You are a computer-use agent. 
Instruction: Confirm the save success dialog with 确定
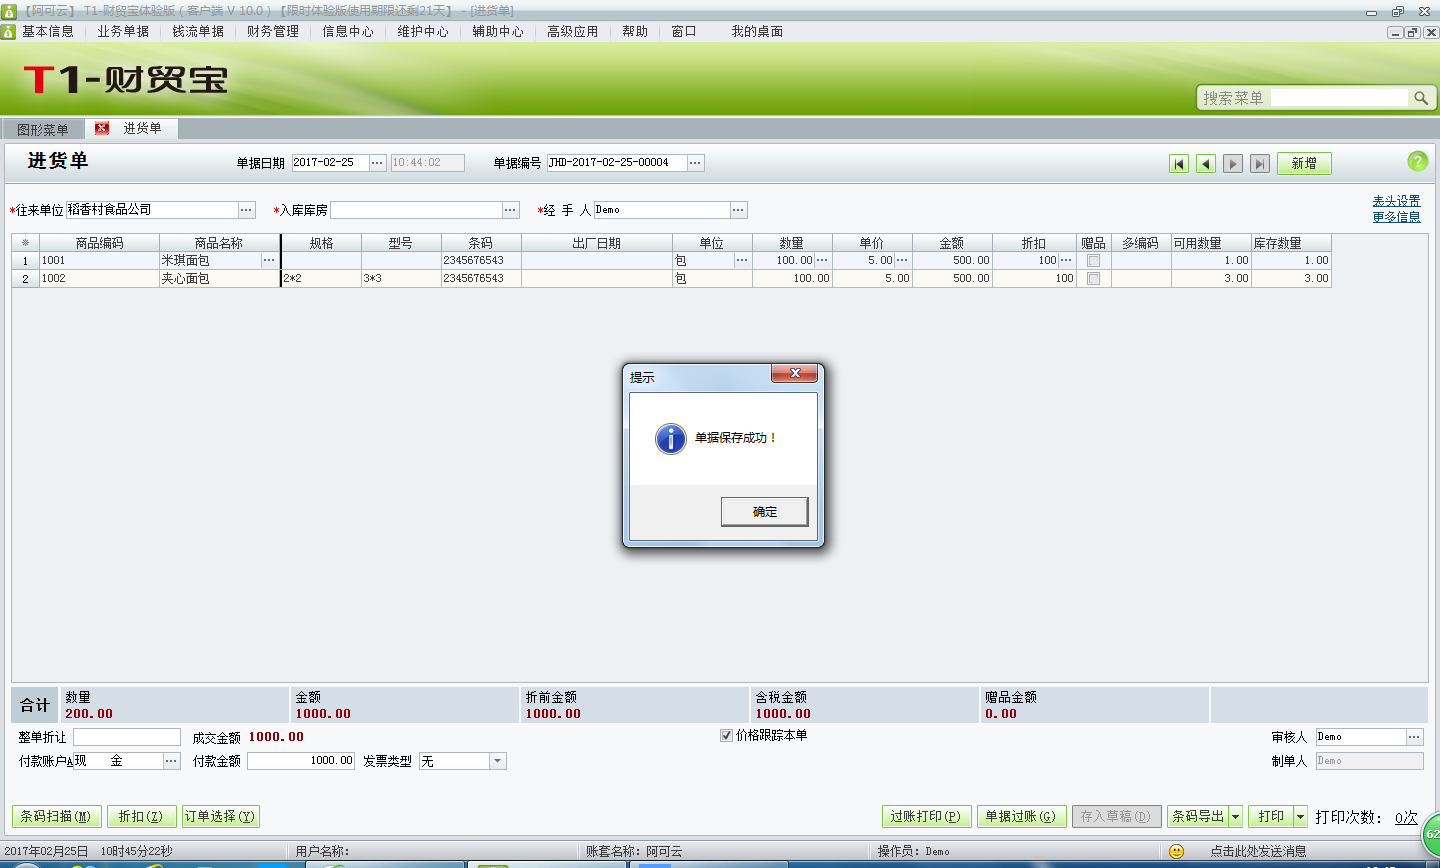coord(764,511)
